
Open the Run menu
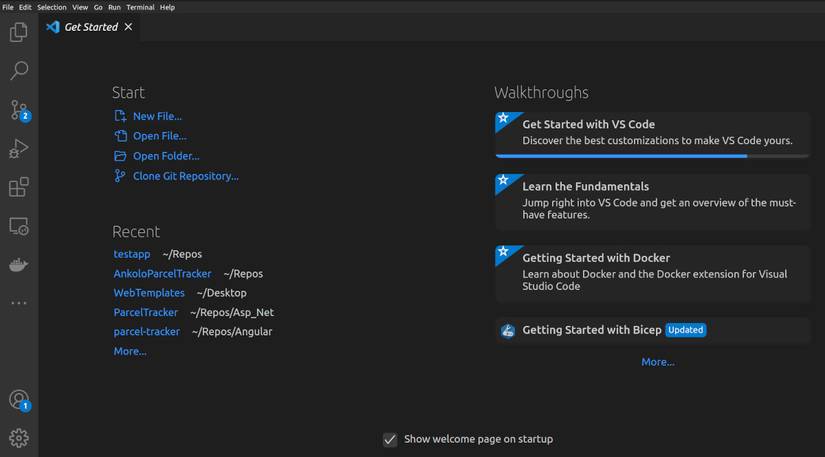pyautogui.click(x=114, y=7)
